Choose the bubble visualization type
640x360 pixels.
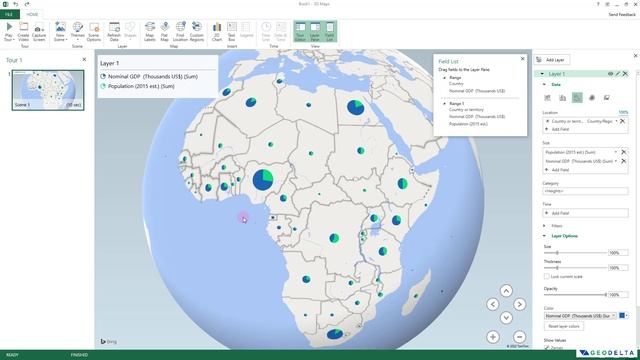coord(577,98)
